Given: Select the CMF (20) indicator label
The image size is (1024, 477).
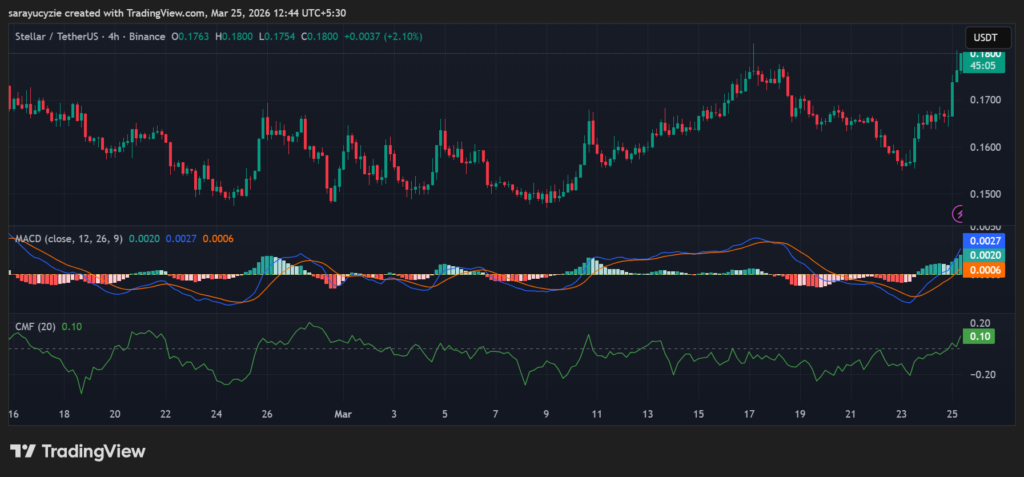Looking at the screenshot, I should (x=34, y=325).
